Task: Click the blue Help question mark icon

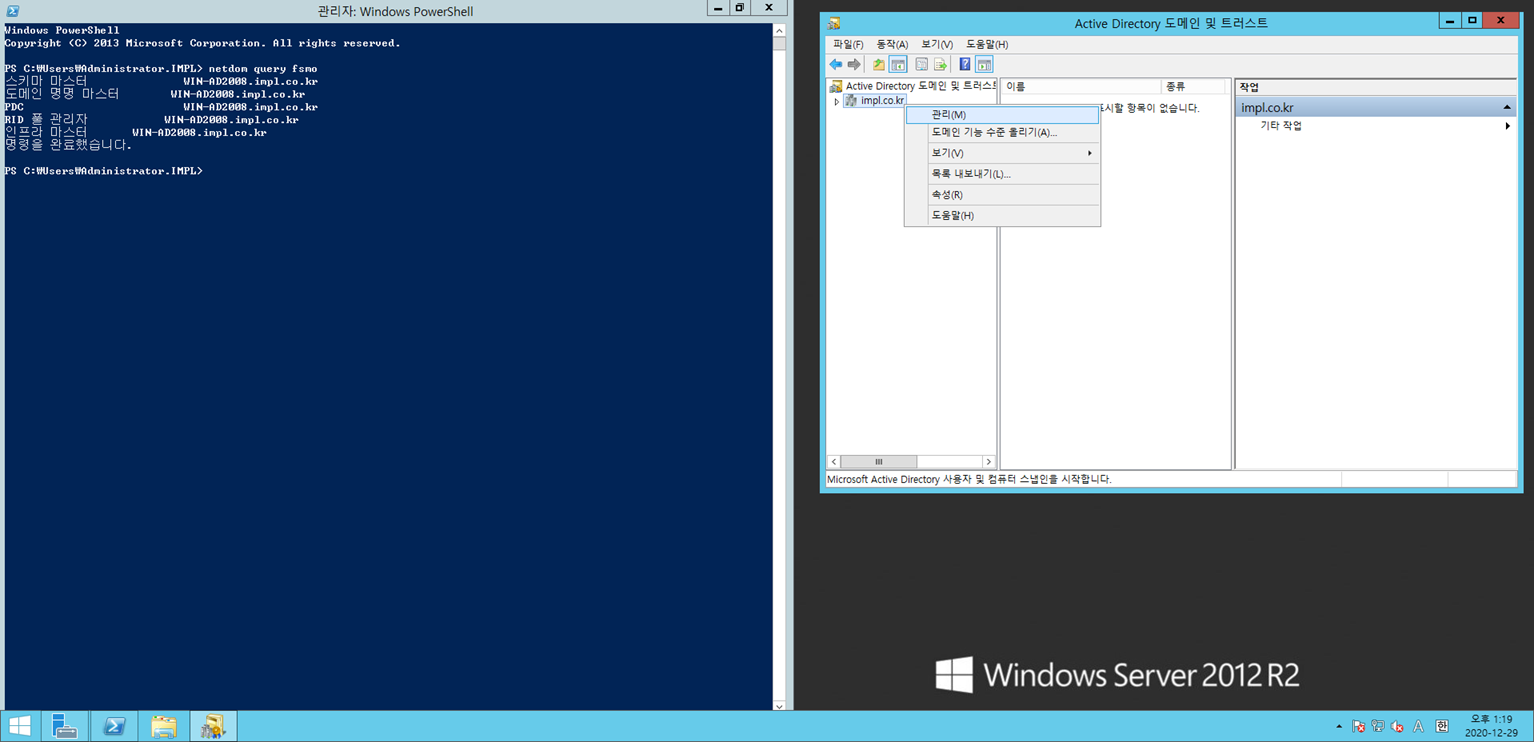Action: pos(965,64)
